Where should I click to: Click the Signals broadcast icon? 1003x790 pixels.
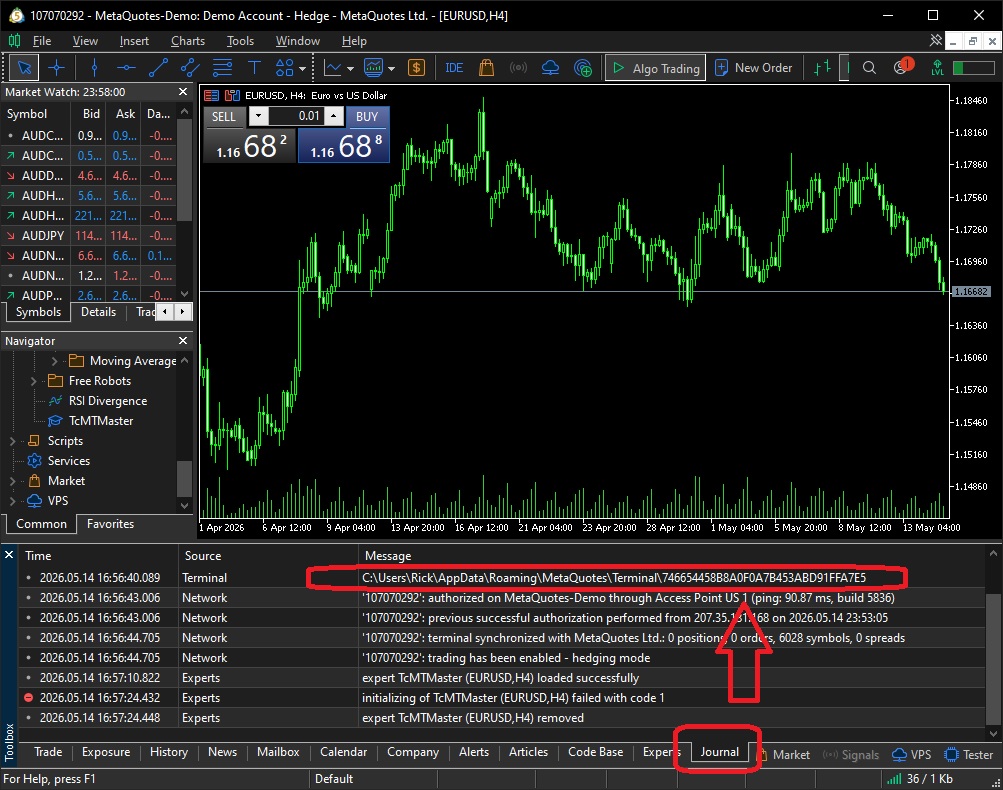click(x=518, y=68)
